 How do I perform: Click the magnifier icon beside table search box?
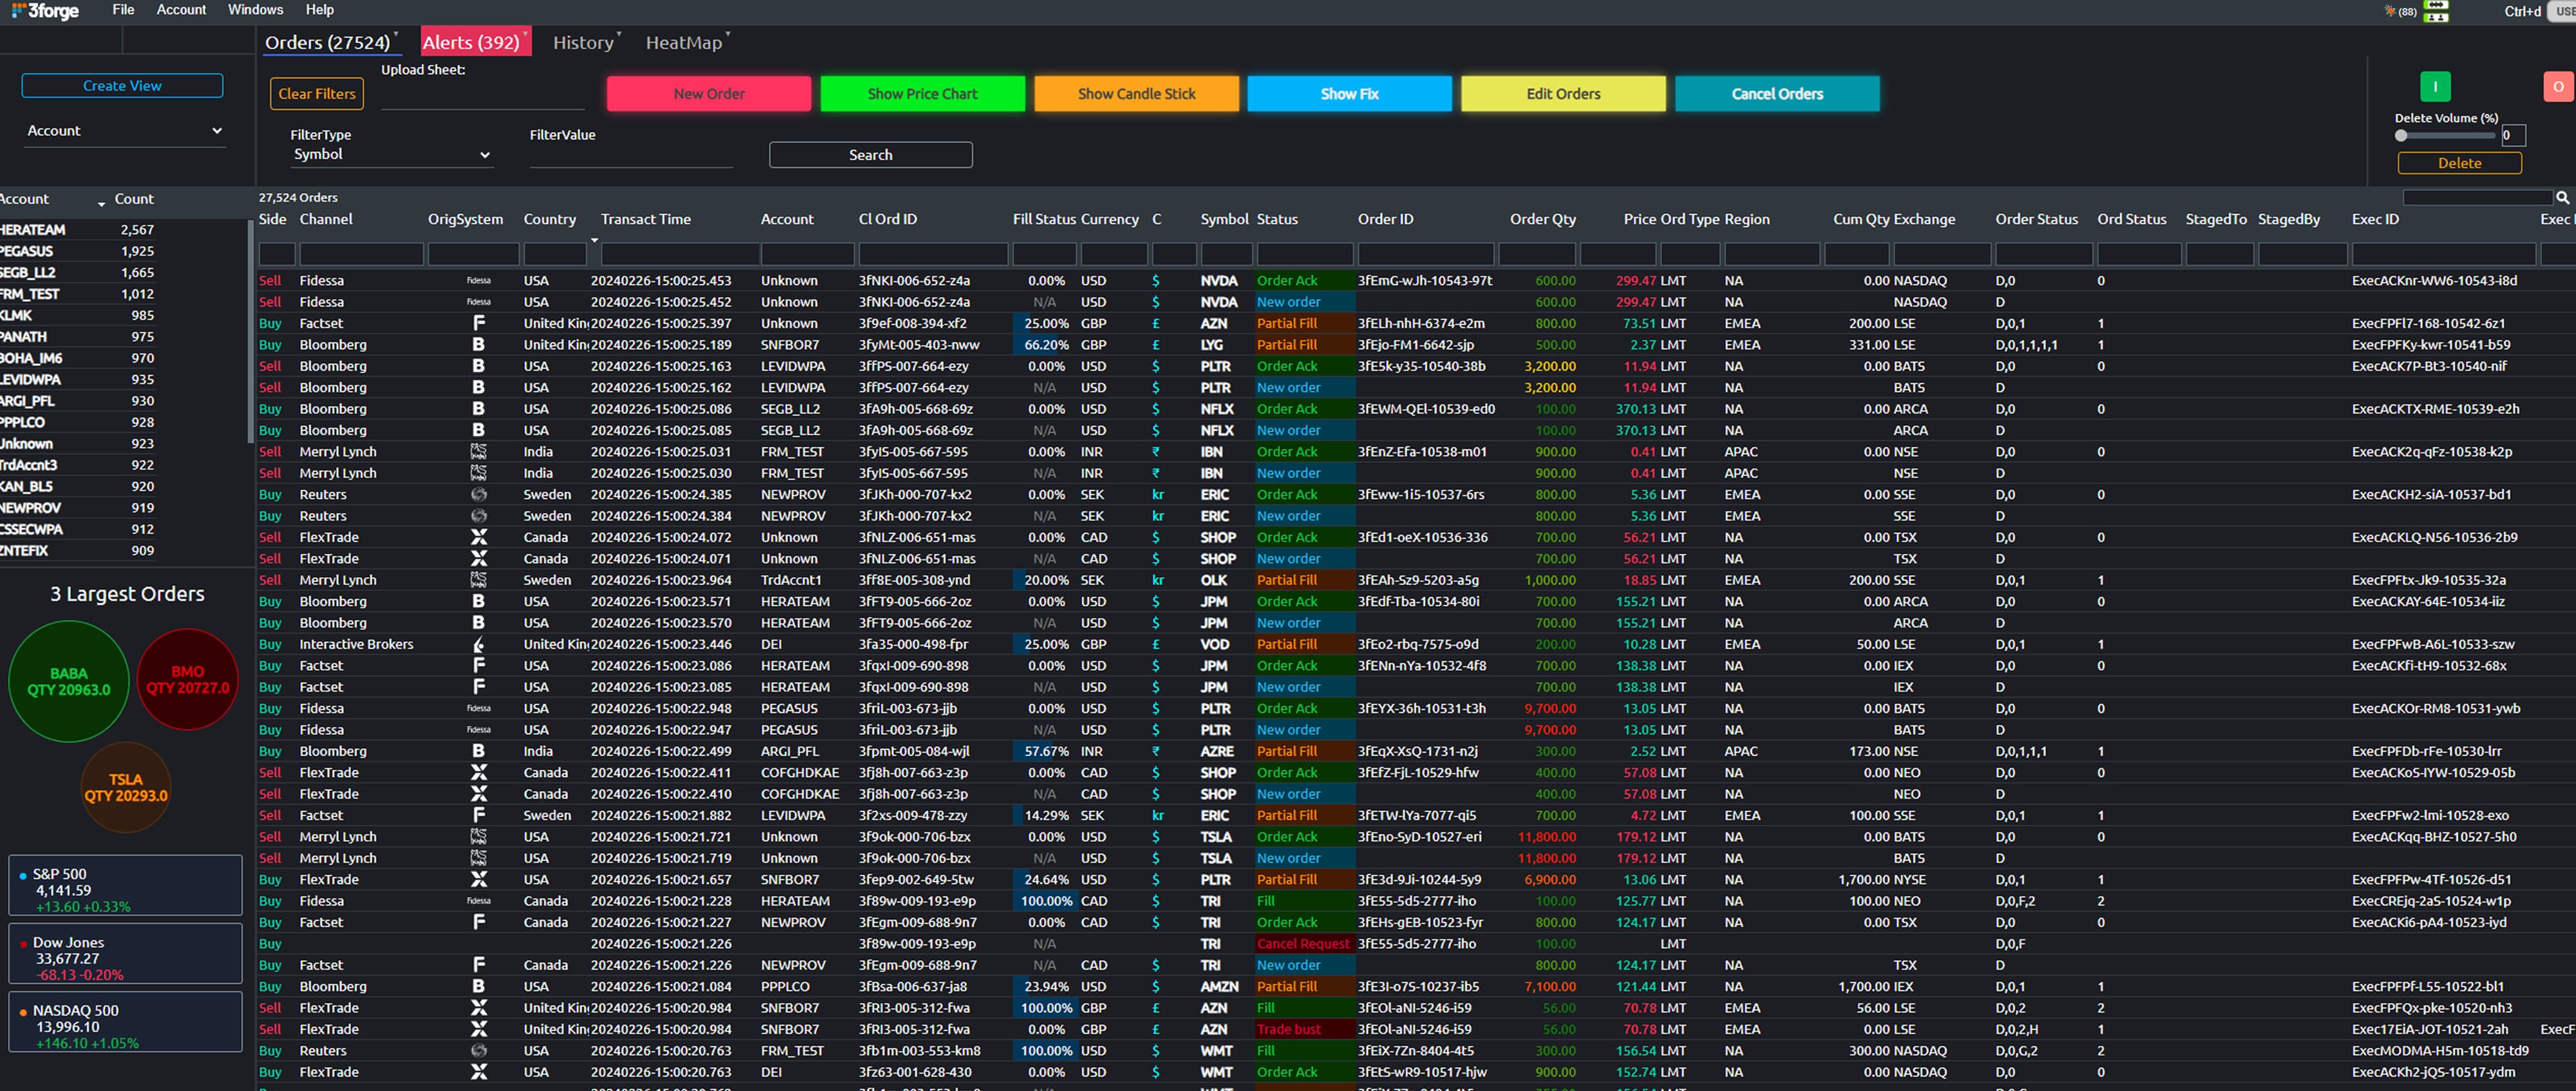(2562, 198)
